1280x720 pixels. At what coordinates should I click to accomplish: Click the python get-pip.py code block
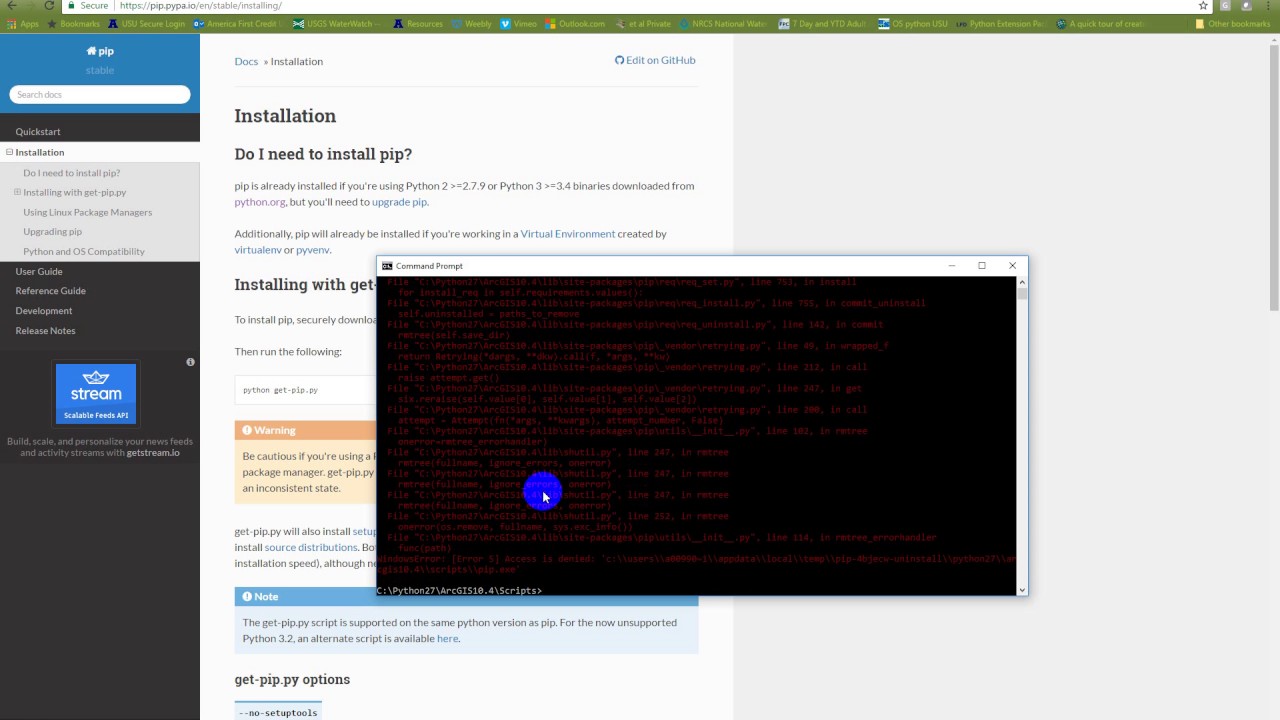click(x=305, y=390)
